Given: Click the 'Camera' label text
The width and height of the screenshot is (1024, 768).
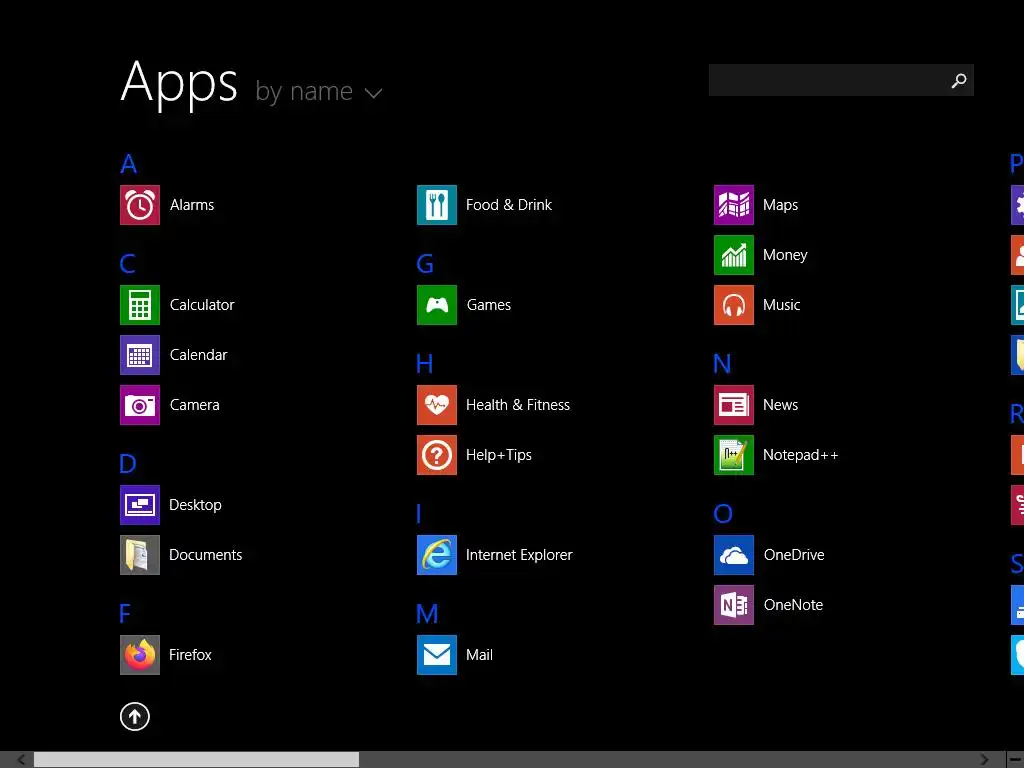Looking at the screenshot, I should [195, 405].
